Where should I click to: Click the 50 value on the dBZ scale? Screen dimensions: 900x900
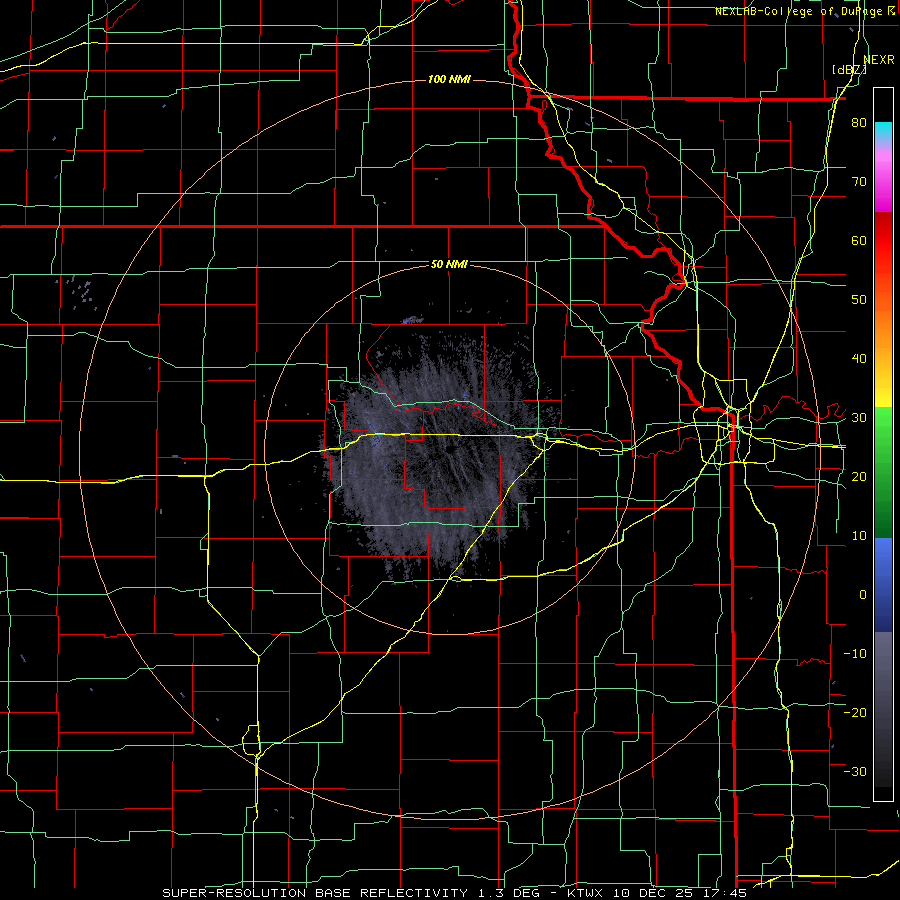click(859, 300)
